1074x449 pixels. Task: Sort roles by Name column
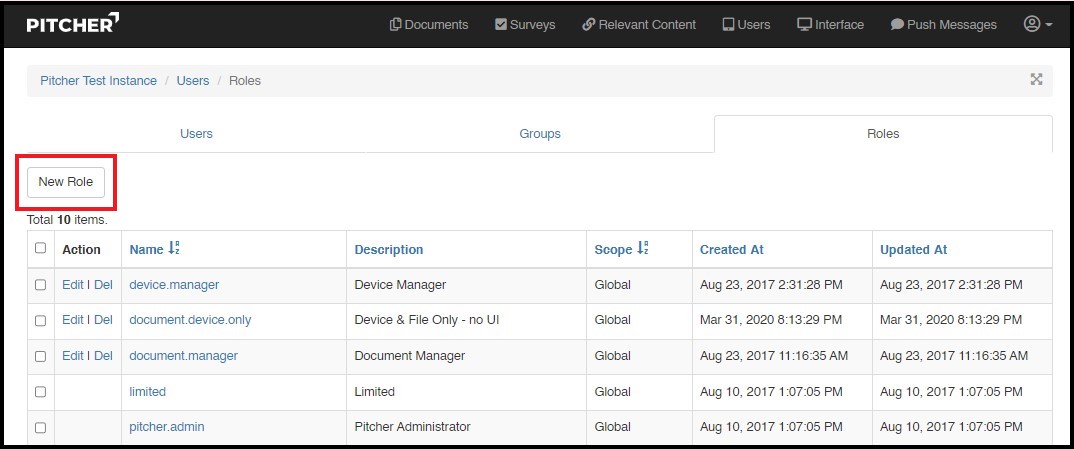tap(154, 249)
